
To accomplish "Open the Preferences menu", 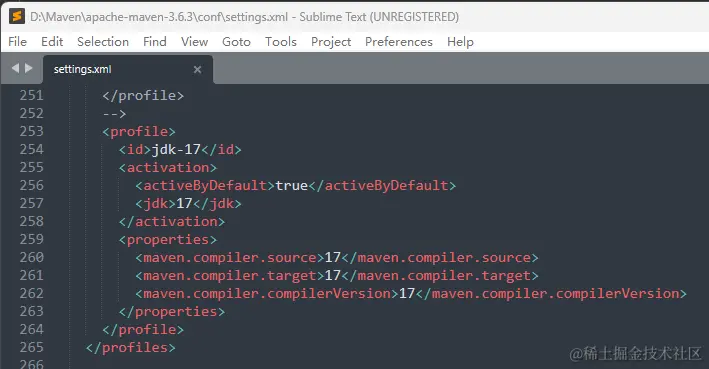I will [399, 42].
